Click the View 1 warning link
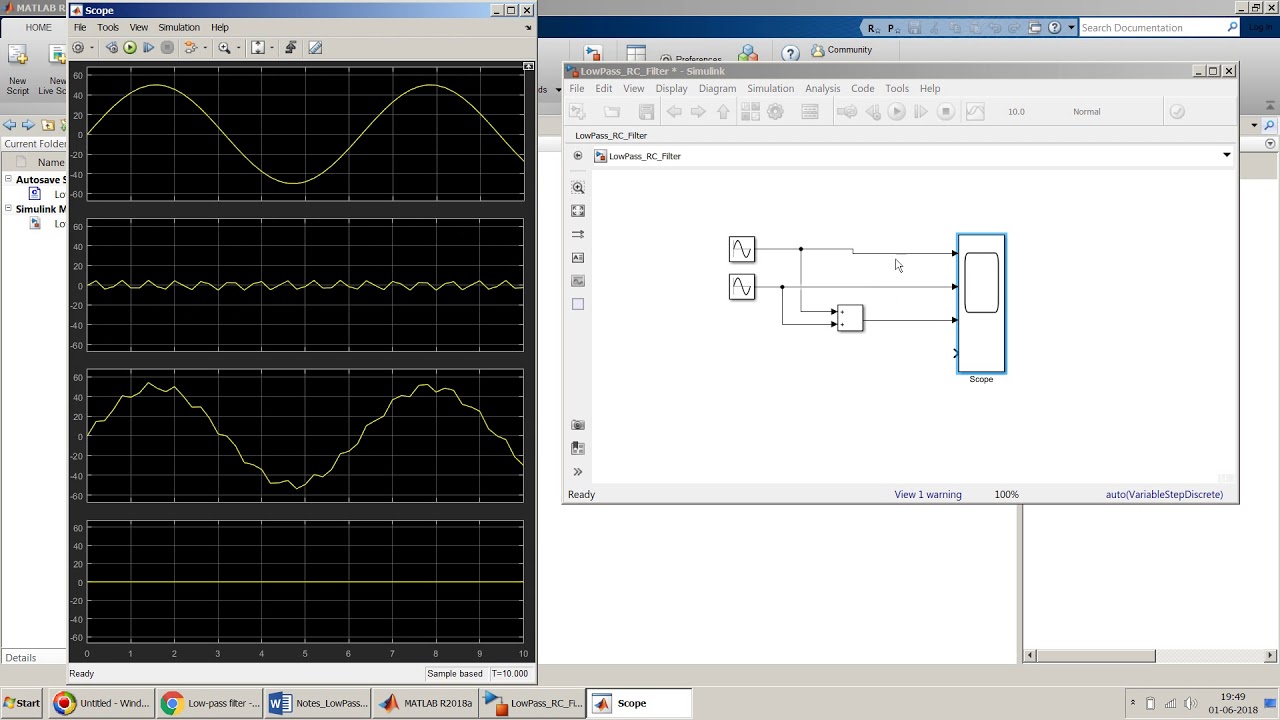Image resolution: width=1280 pixels, height=720 pixels. (x=928, y=494)
